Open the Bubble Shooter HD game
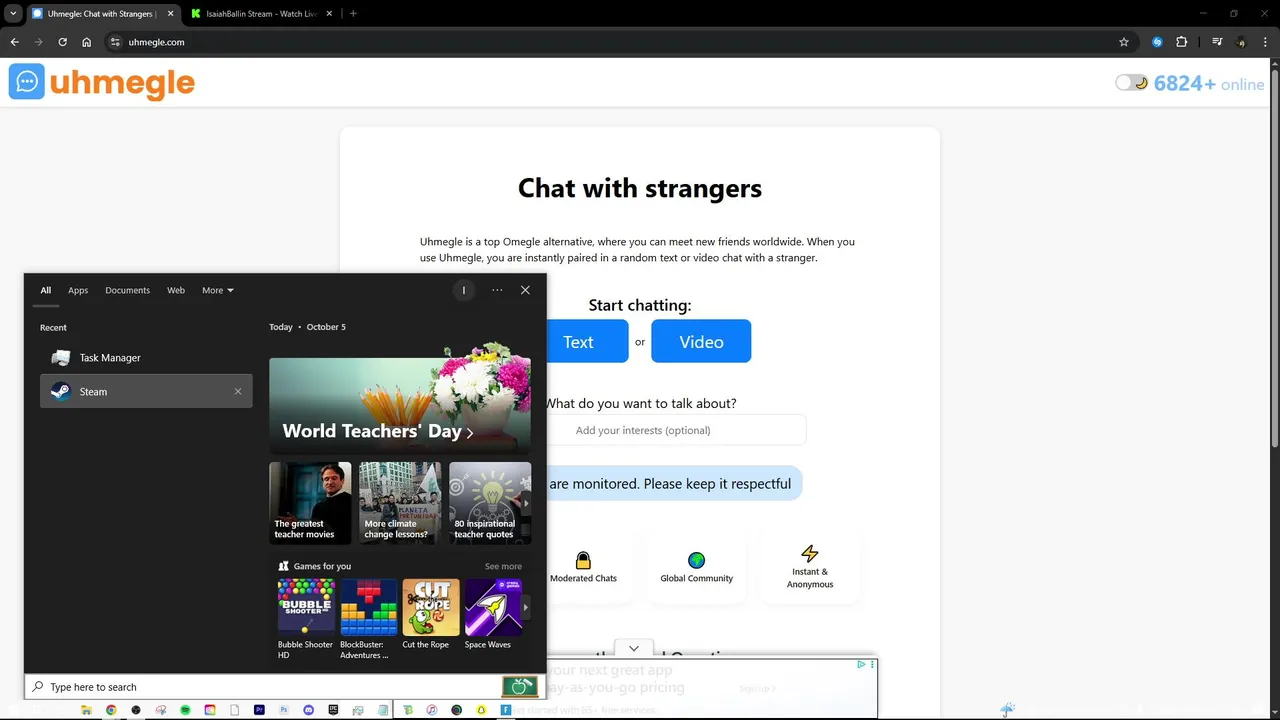This screenshot has height=720, width=1280. tap(306, 619)
